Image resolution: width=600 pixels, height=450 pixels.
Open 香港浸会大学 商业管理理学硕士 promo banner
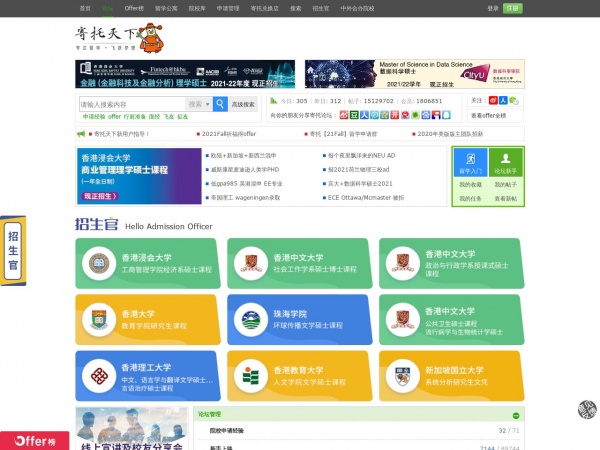[139, 176]
